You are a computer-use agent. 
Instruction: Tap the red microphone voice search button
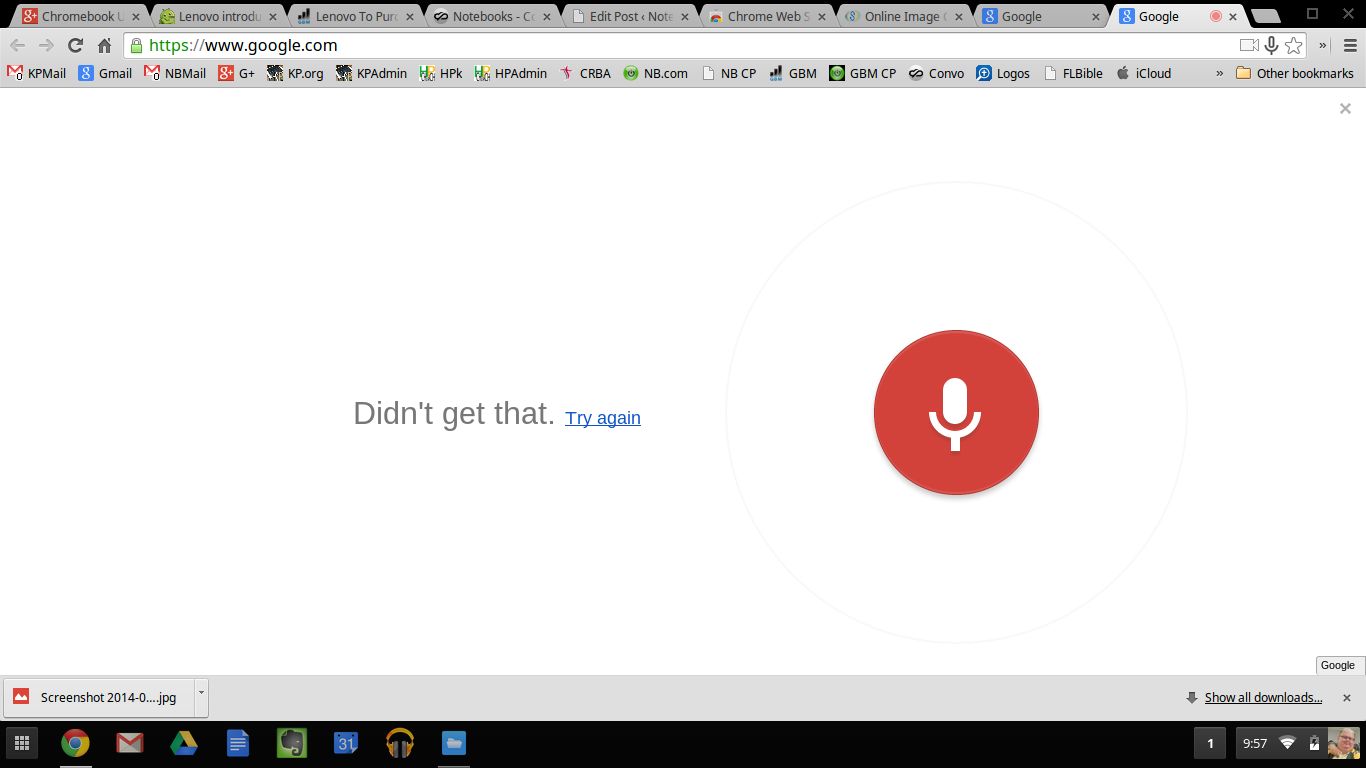[956, 412]
